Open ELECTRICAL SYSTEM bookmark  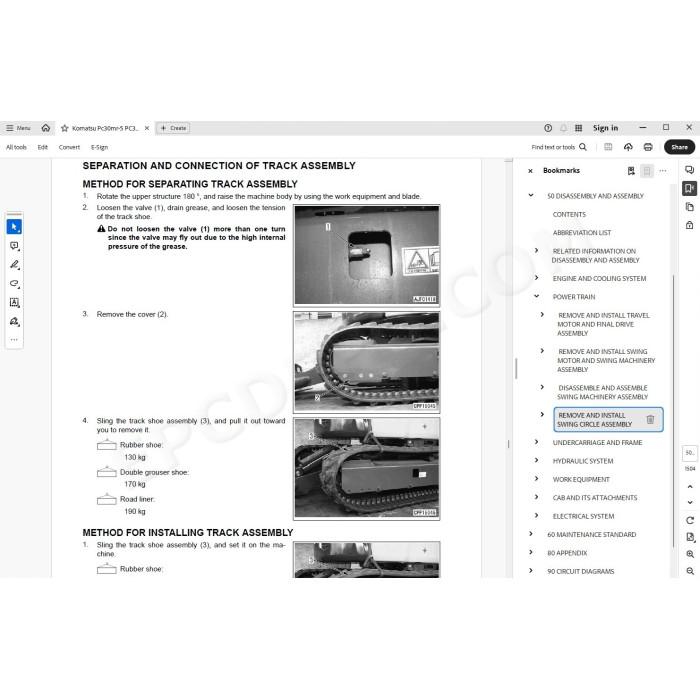click(583, 516)
